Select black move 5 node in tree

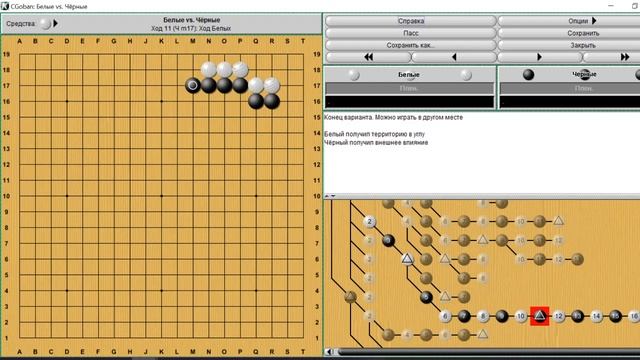coord(426,297)
